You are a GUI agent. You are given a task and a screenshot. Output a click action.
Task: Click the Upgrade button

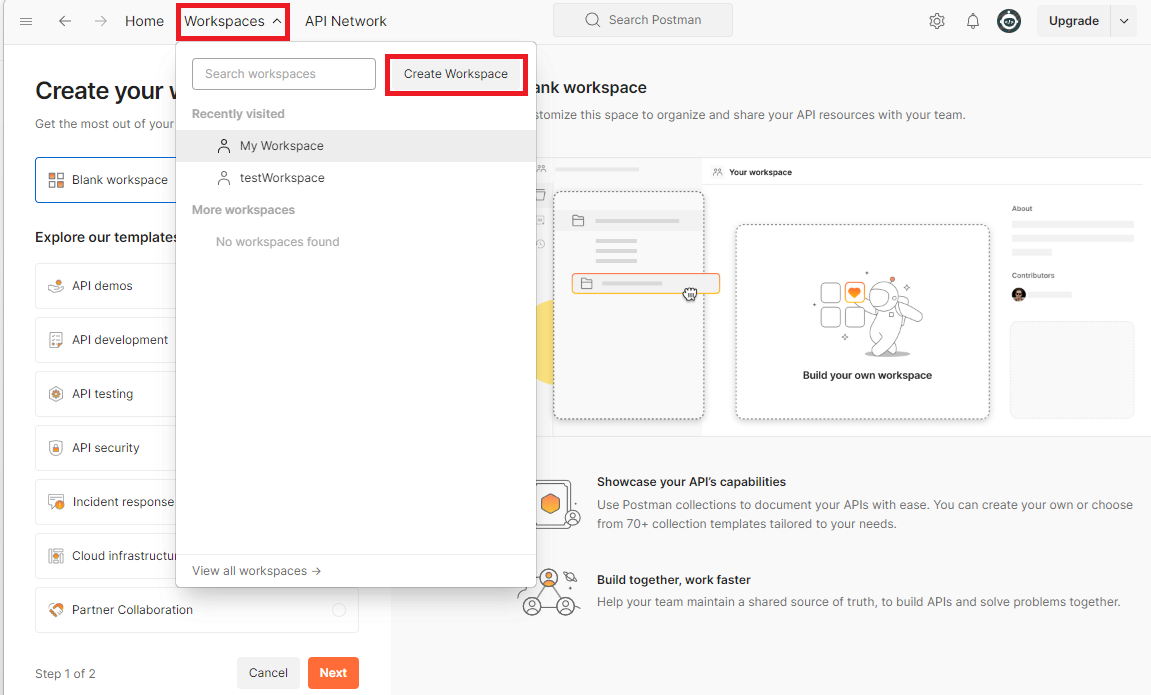(x=1073, y=21)
